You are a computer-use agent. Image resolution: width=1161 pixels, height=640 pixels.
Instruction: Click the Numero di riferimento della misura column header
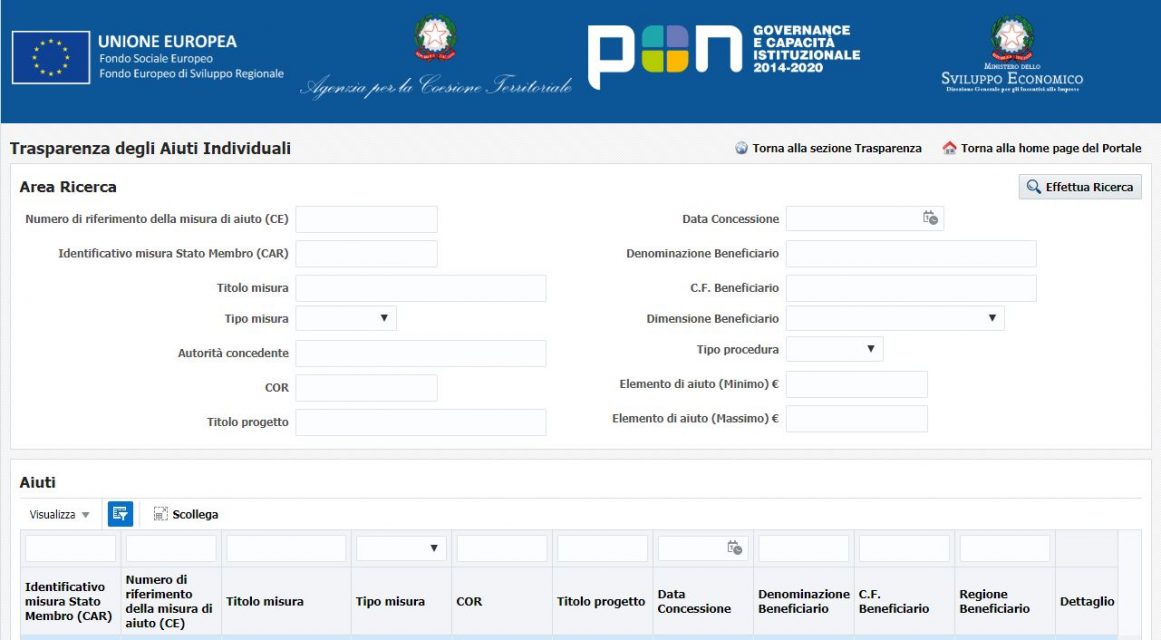tap(171, 601)
